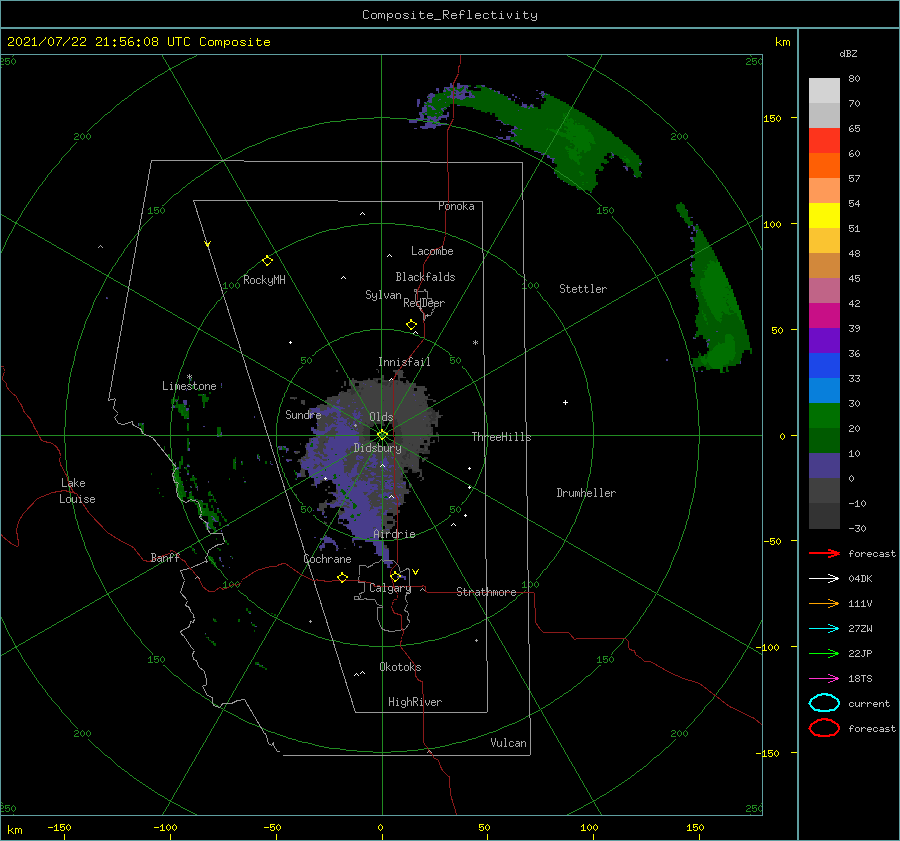Select the orange 60-57 dBZ swatch

coord(824,166)
